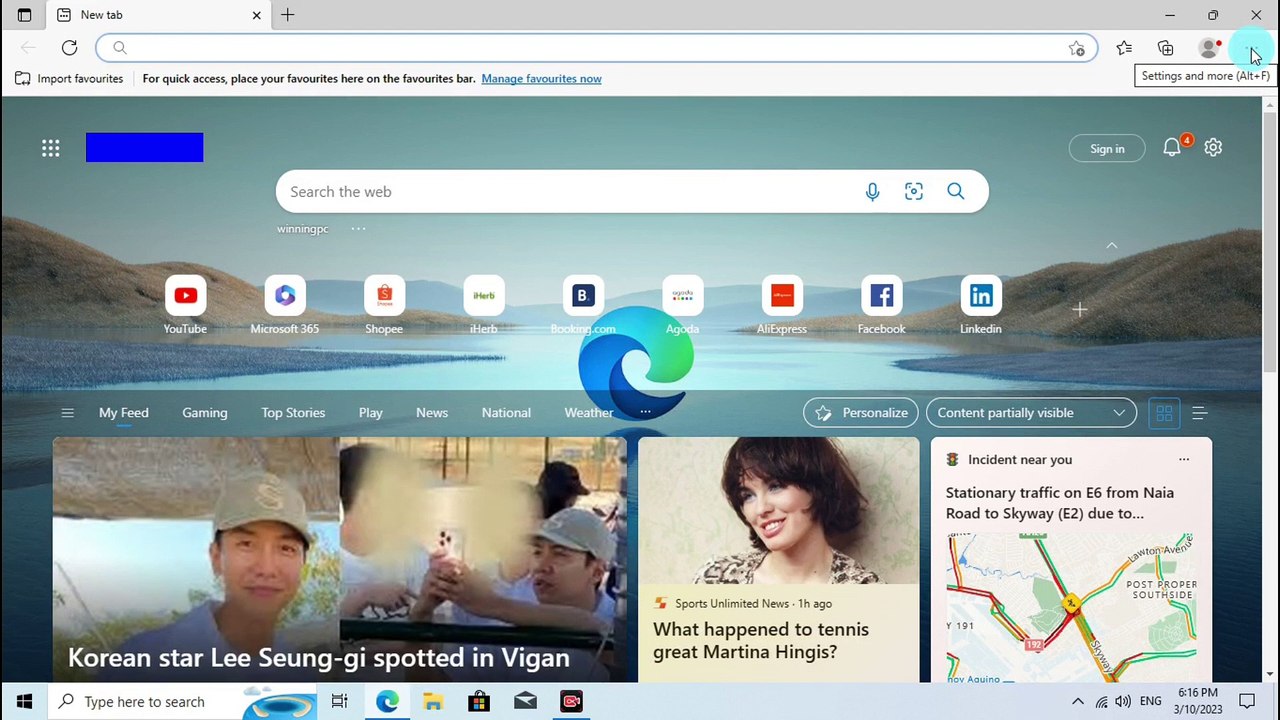1280x720 pixels.
Task: Click the Sign in button
Action: 1107,148
